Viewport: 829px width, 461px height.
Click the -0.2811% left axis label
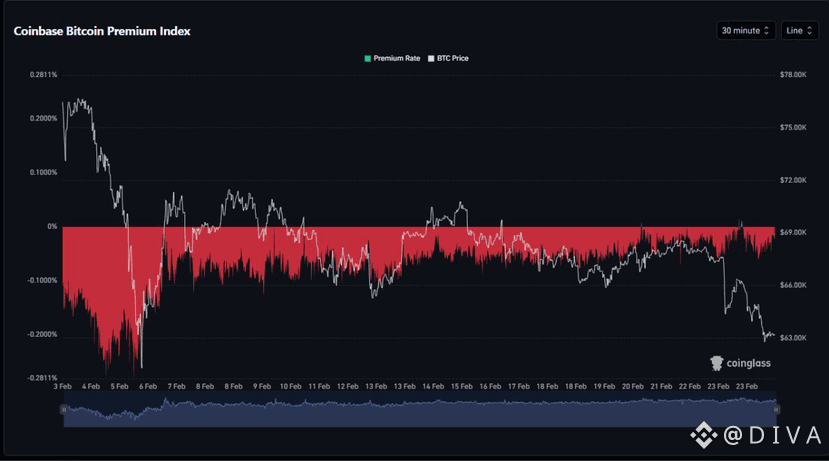(x=42, y=378)
